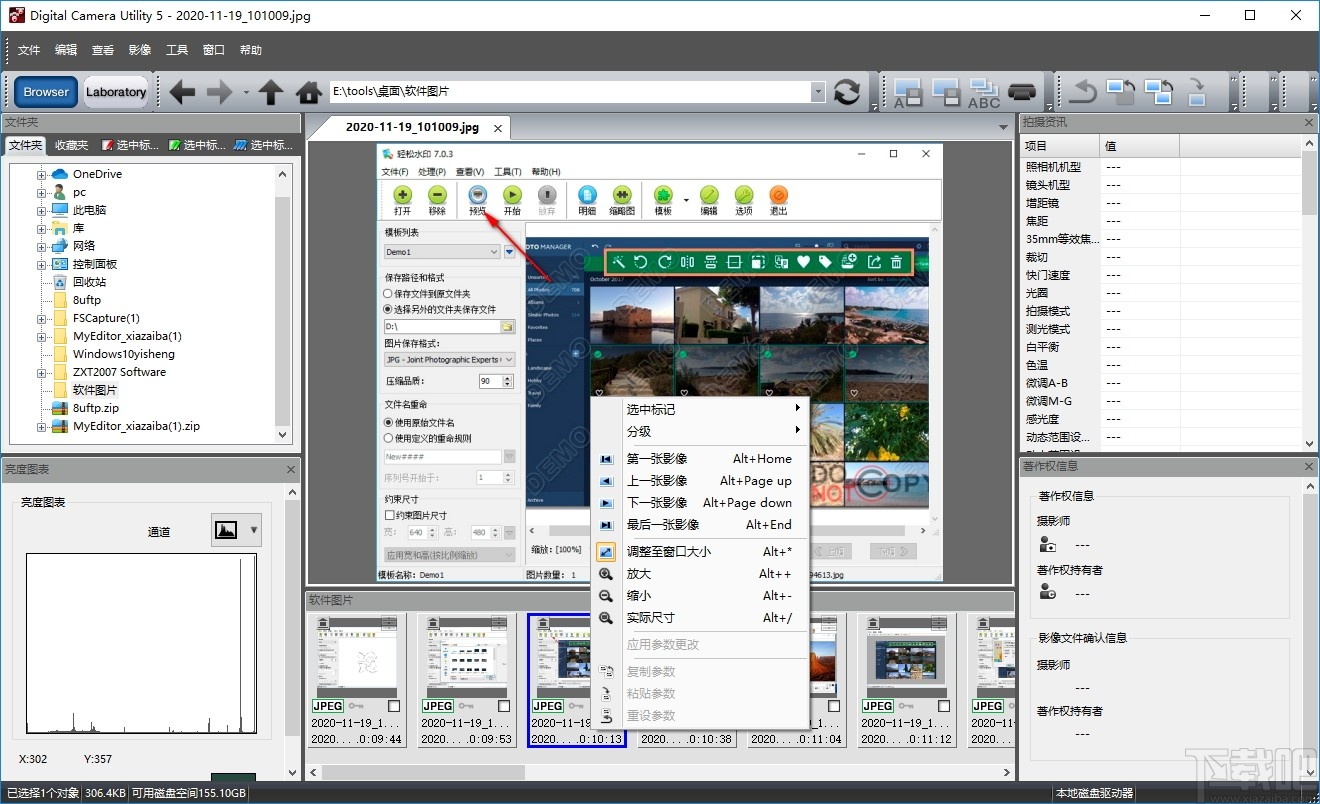Choose 实际尺寸 in context menu
The height and width of the screenshot is (804, 1320).
click(x=699, y=618)
